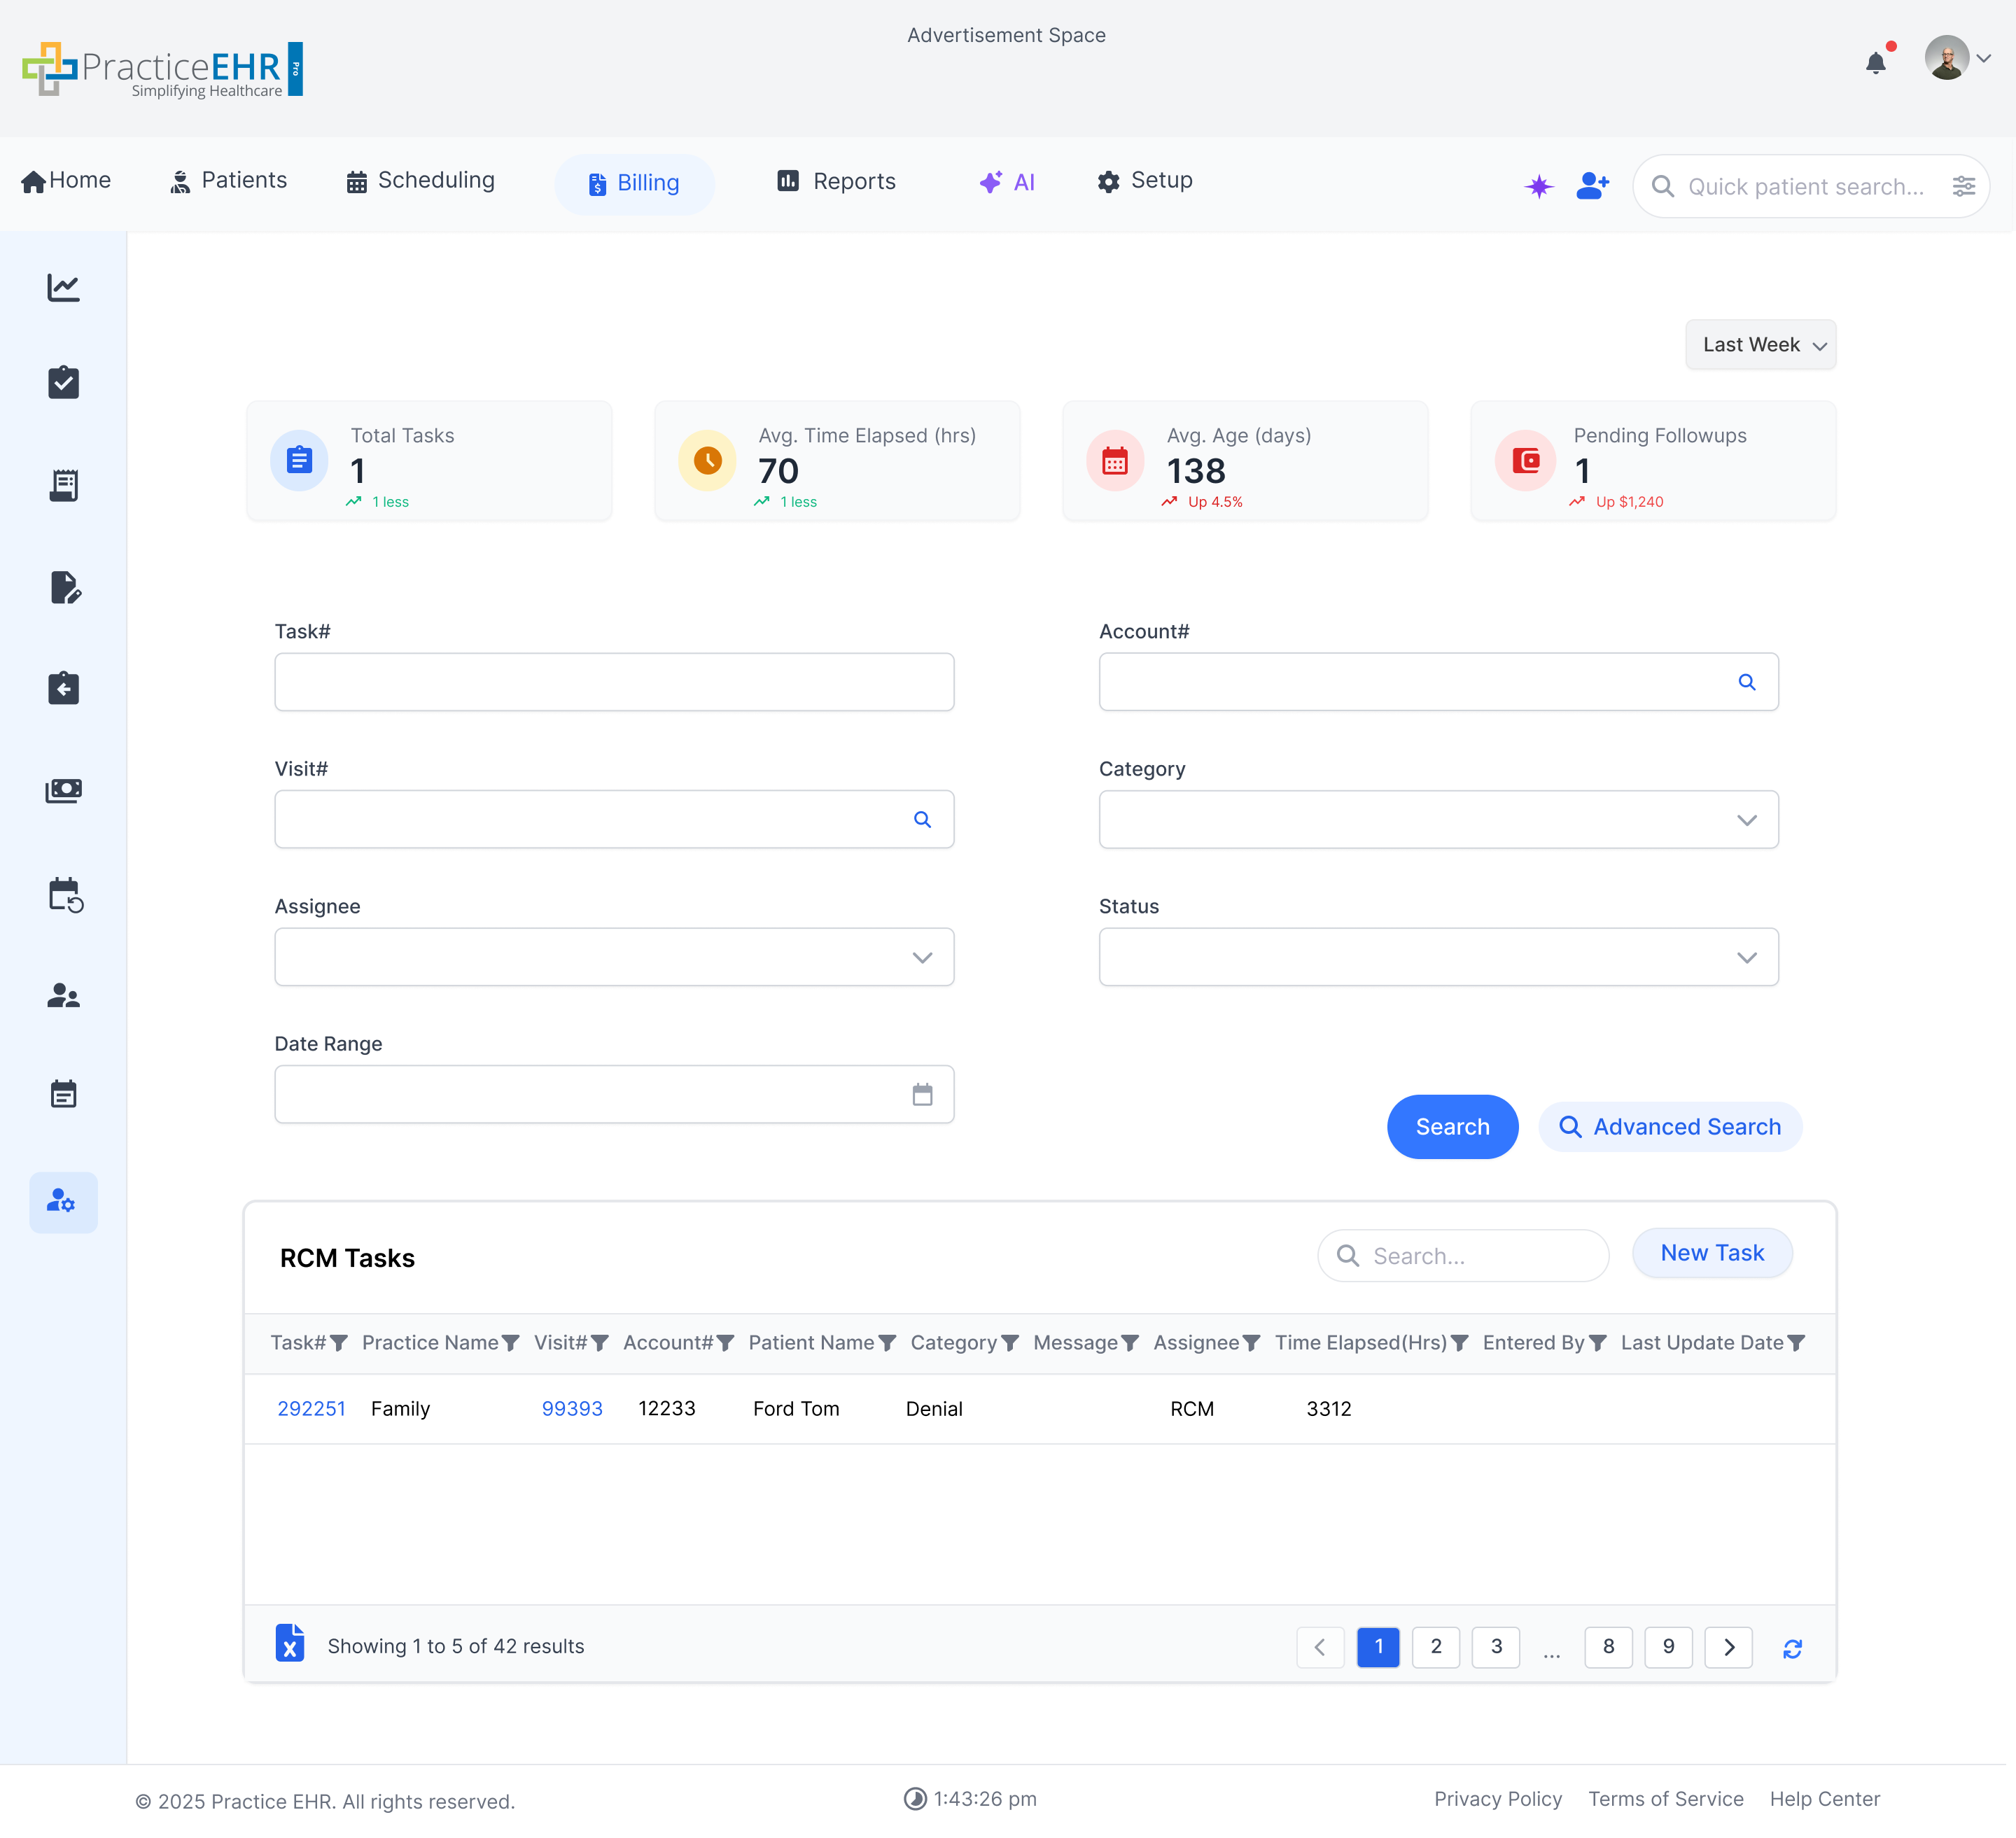Open the notifications bell icon
This screenshot has height=1838, width=2016.
[x=1876, y=63]
